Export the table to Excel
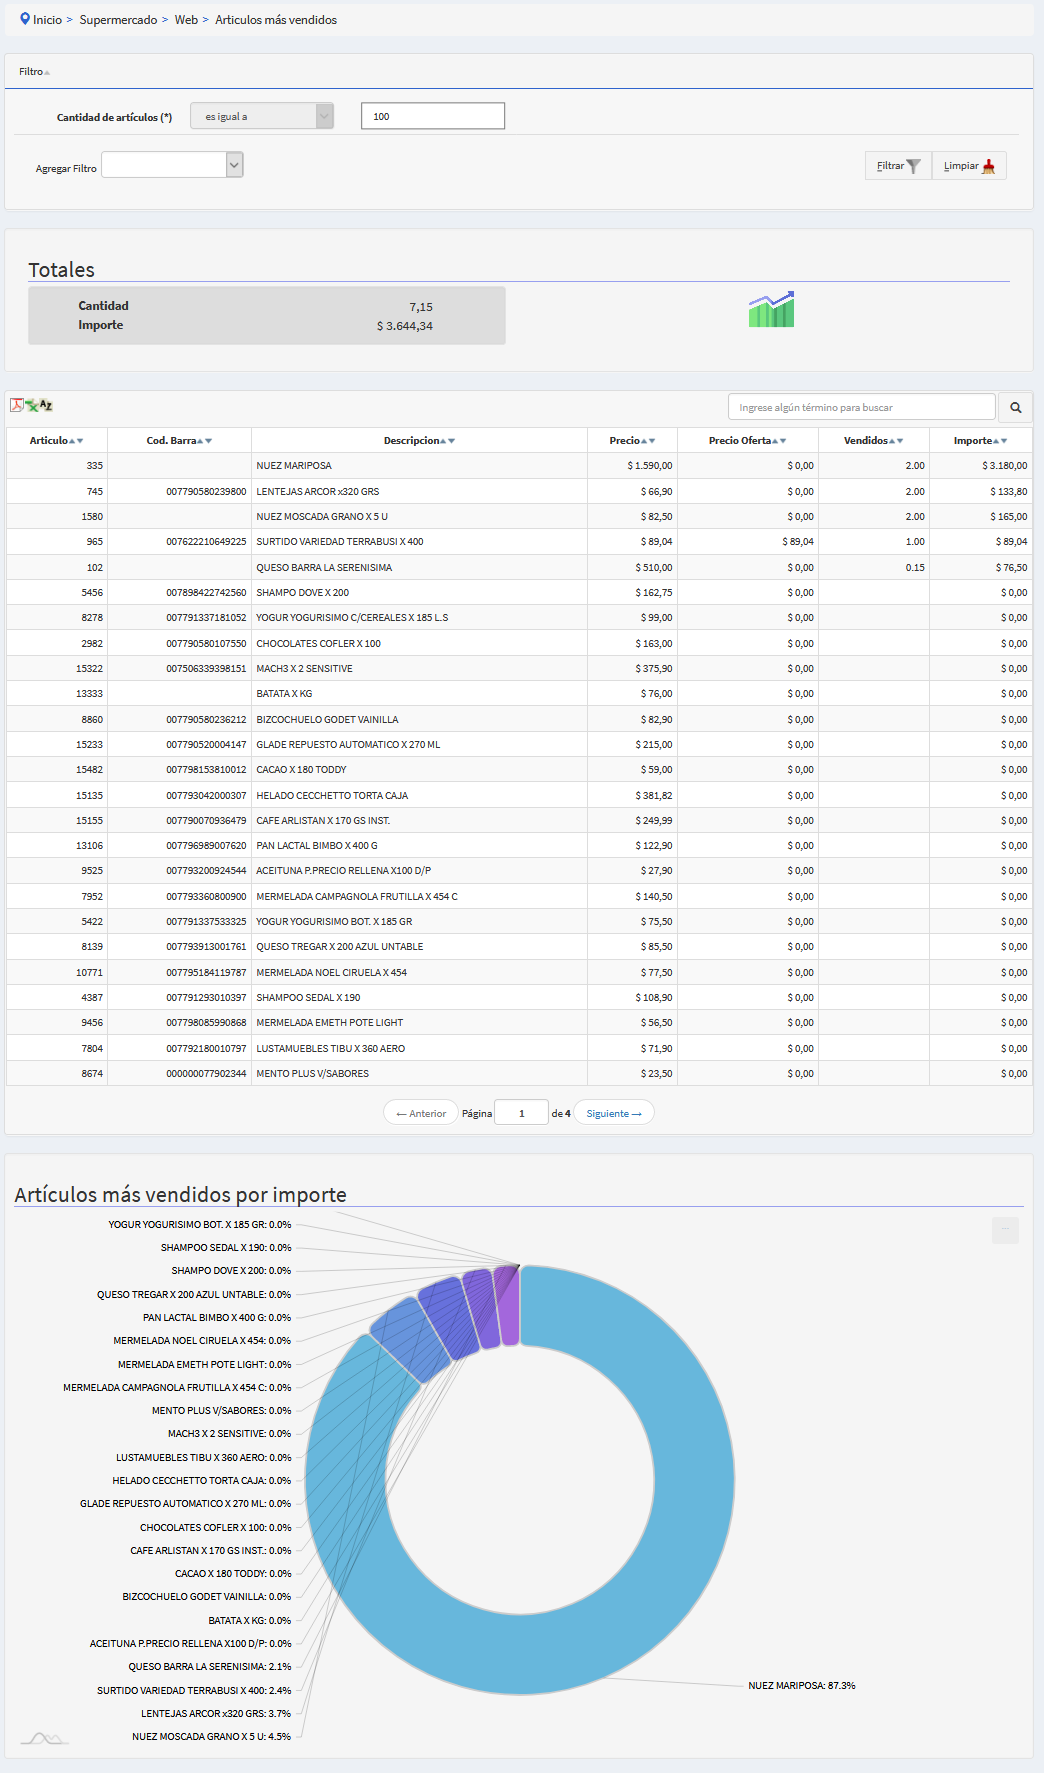Viewport: 1044px width, 1773px height. 31,405
